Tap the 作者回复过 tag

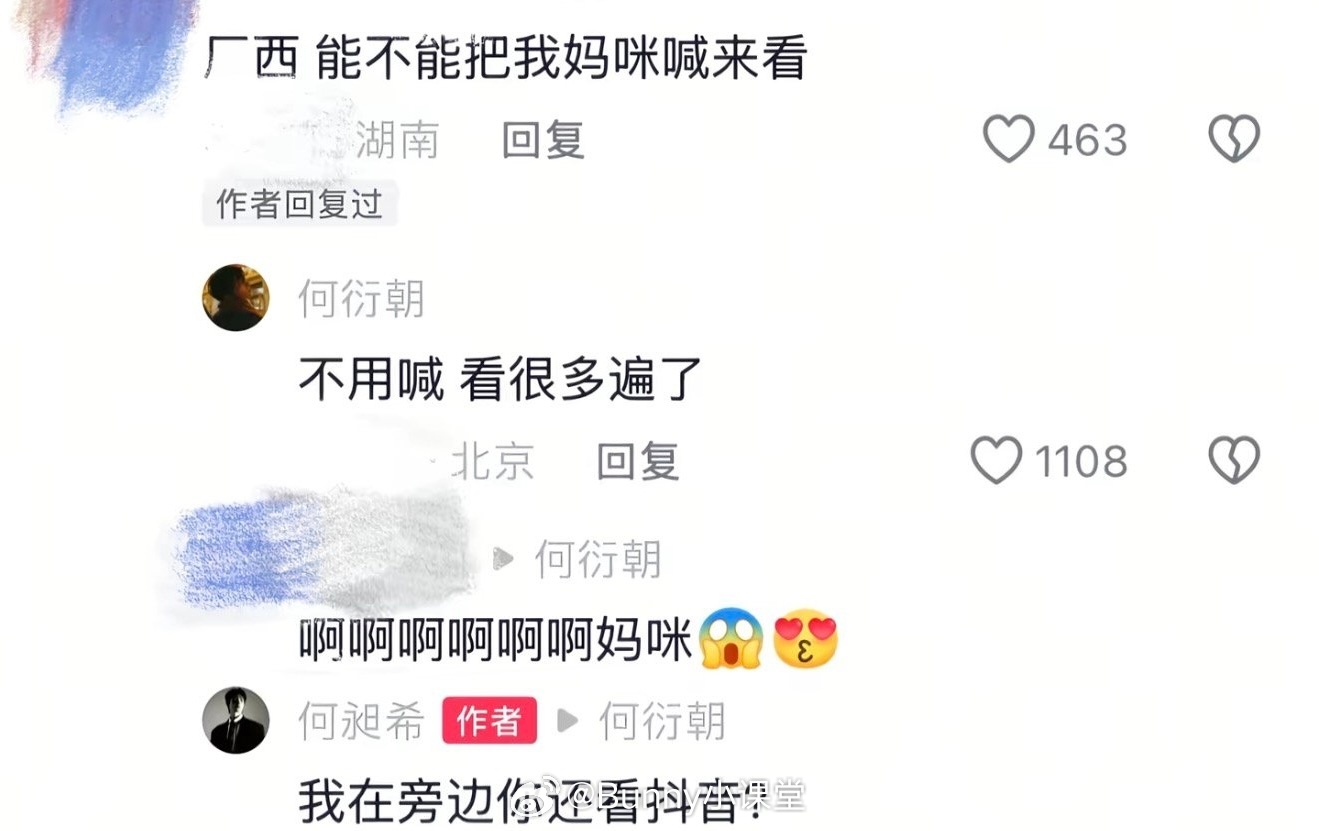[299, 205]
